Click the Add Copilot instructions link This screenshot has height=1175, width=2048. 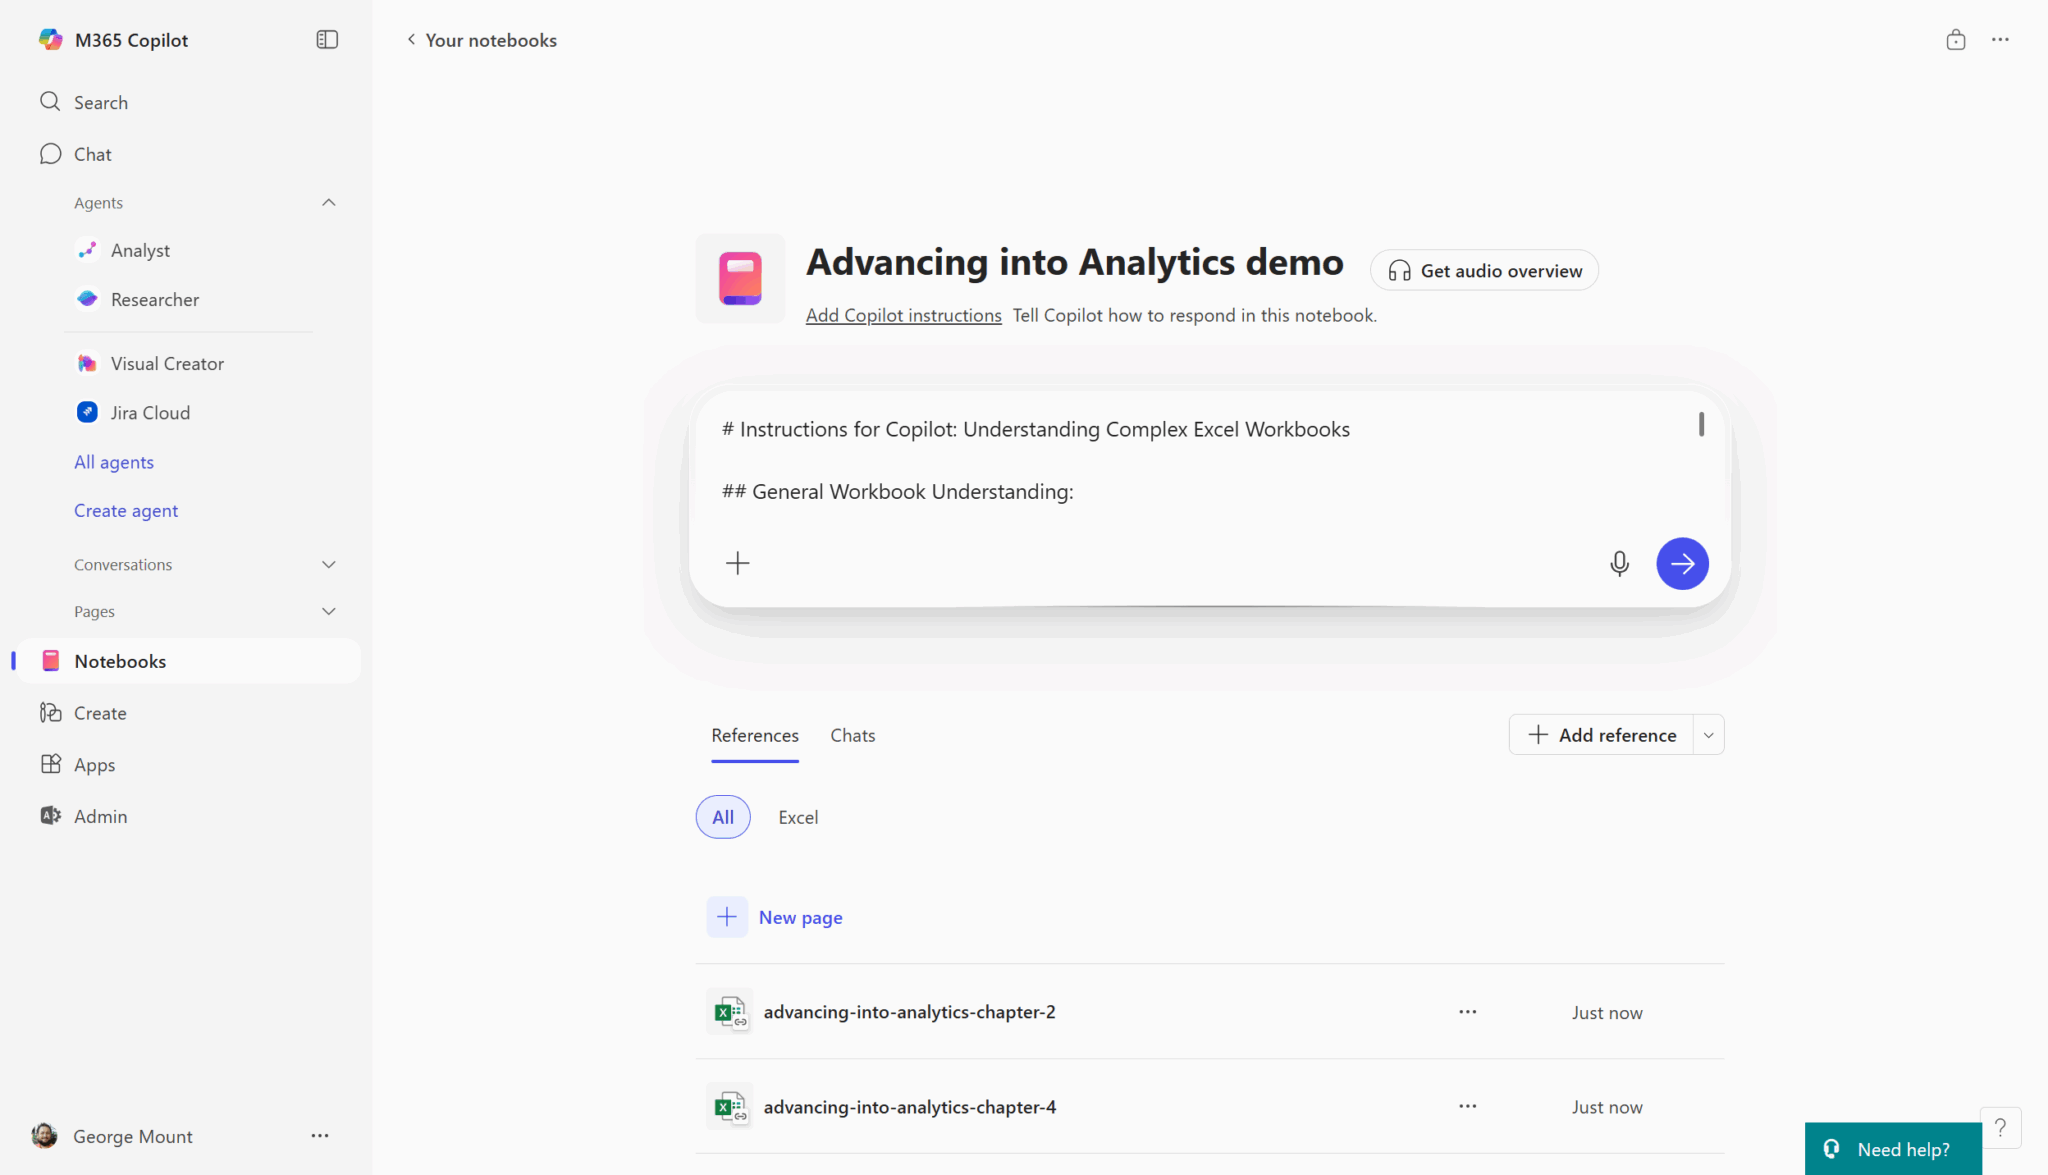[903, 315]
